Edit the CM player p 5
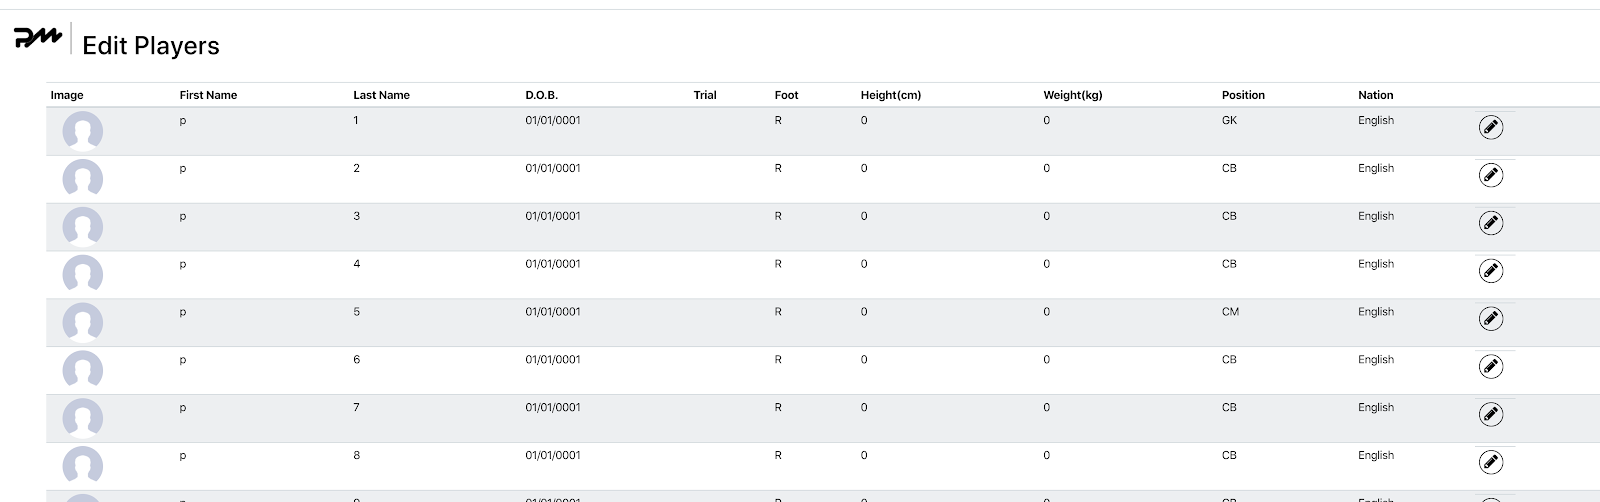Screen dimensions: 1600x502 (1490, 319)
